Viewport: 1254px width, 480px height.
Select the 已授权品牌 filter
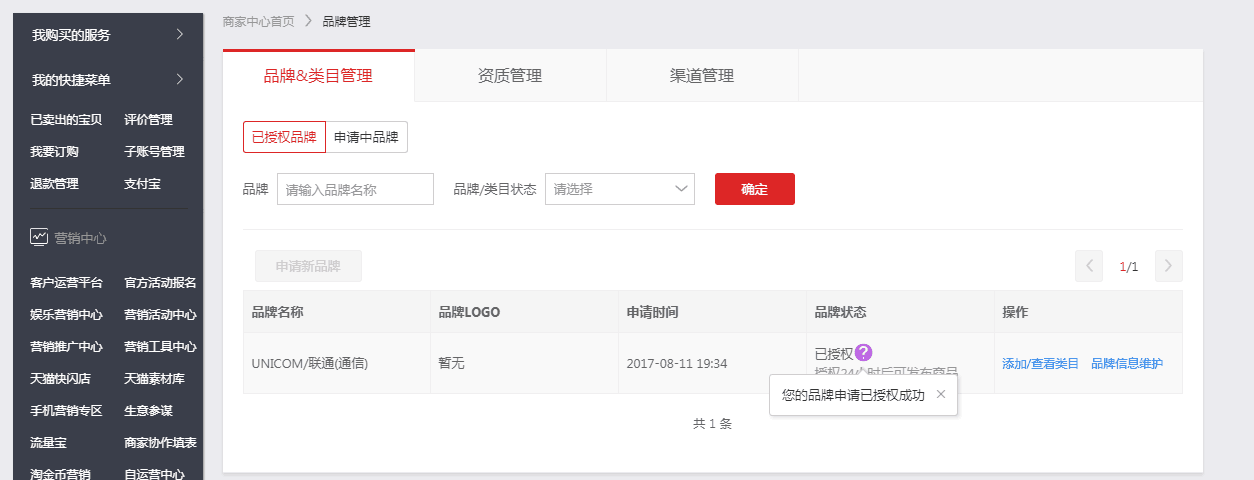pyautogui.click(x=284, y=137)
